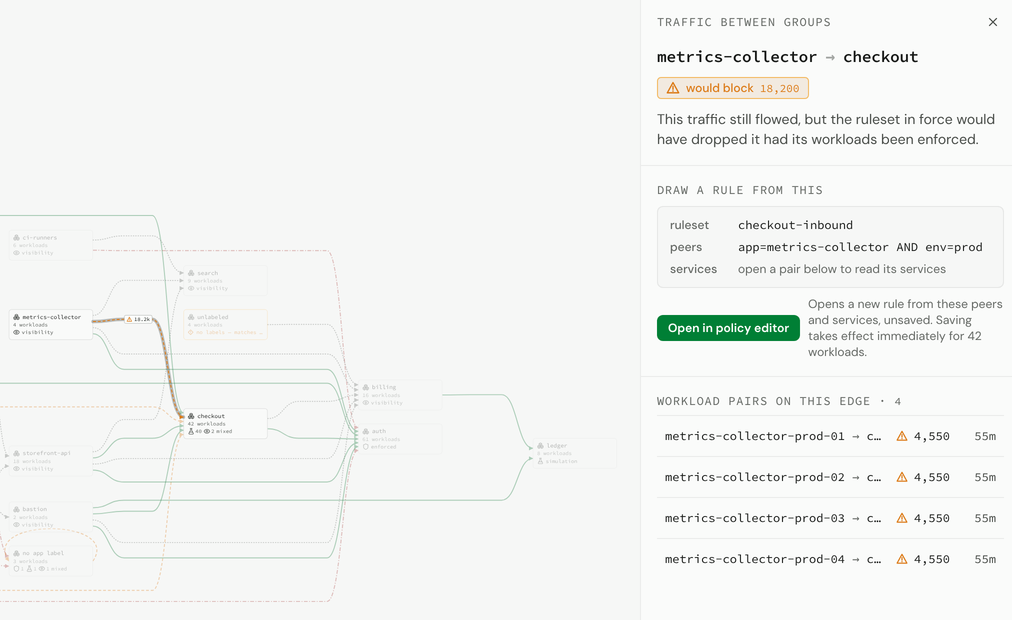Select the ci-runners group node
Screen dimensions: 1012x620
tap(51, 245)
